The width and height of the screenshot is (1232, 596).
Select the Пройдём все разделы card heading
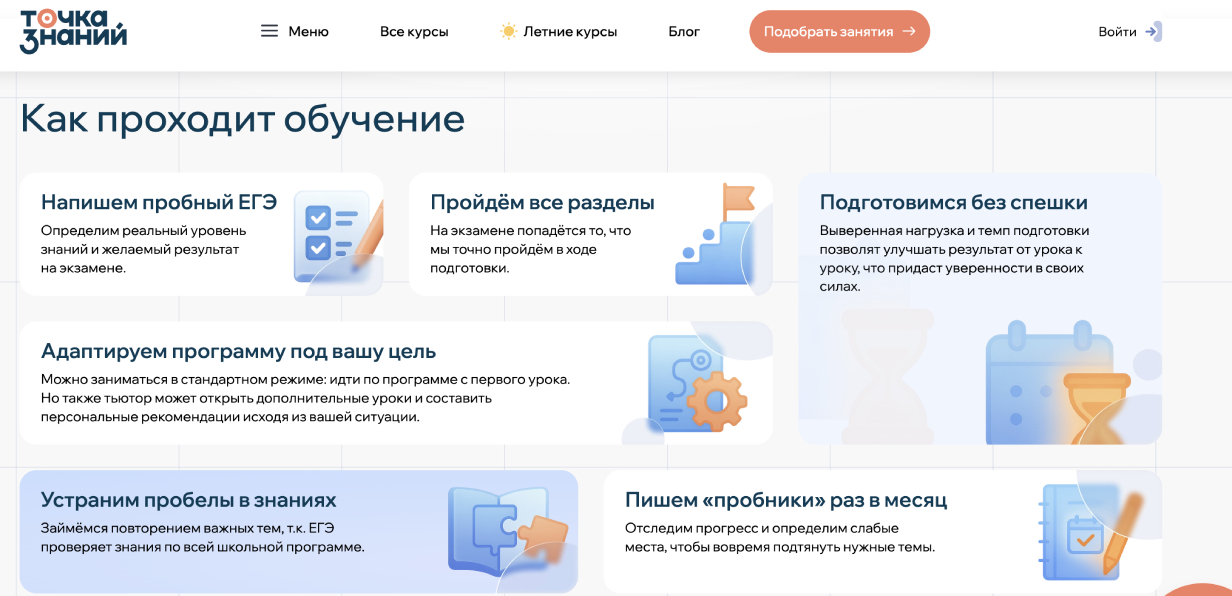(542, 202)
